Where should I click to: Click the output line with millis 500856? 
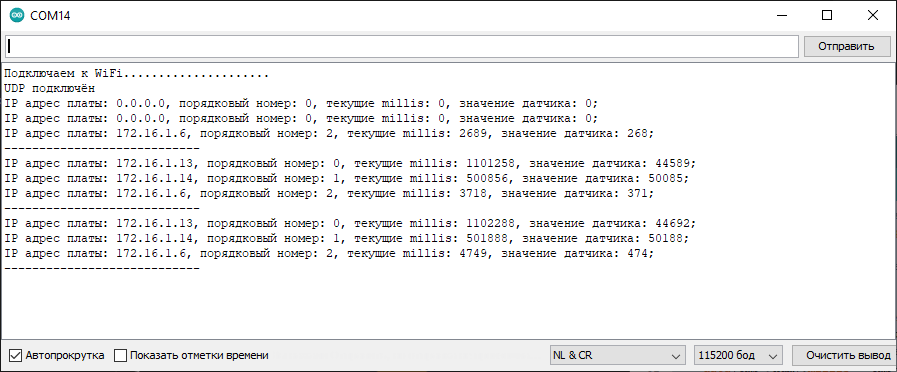click(346, 178)
